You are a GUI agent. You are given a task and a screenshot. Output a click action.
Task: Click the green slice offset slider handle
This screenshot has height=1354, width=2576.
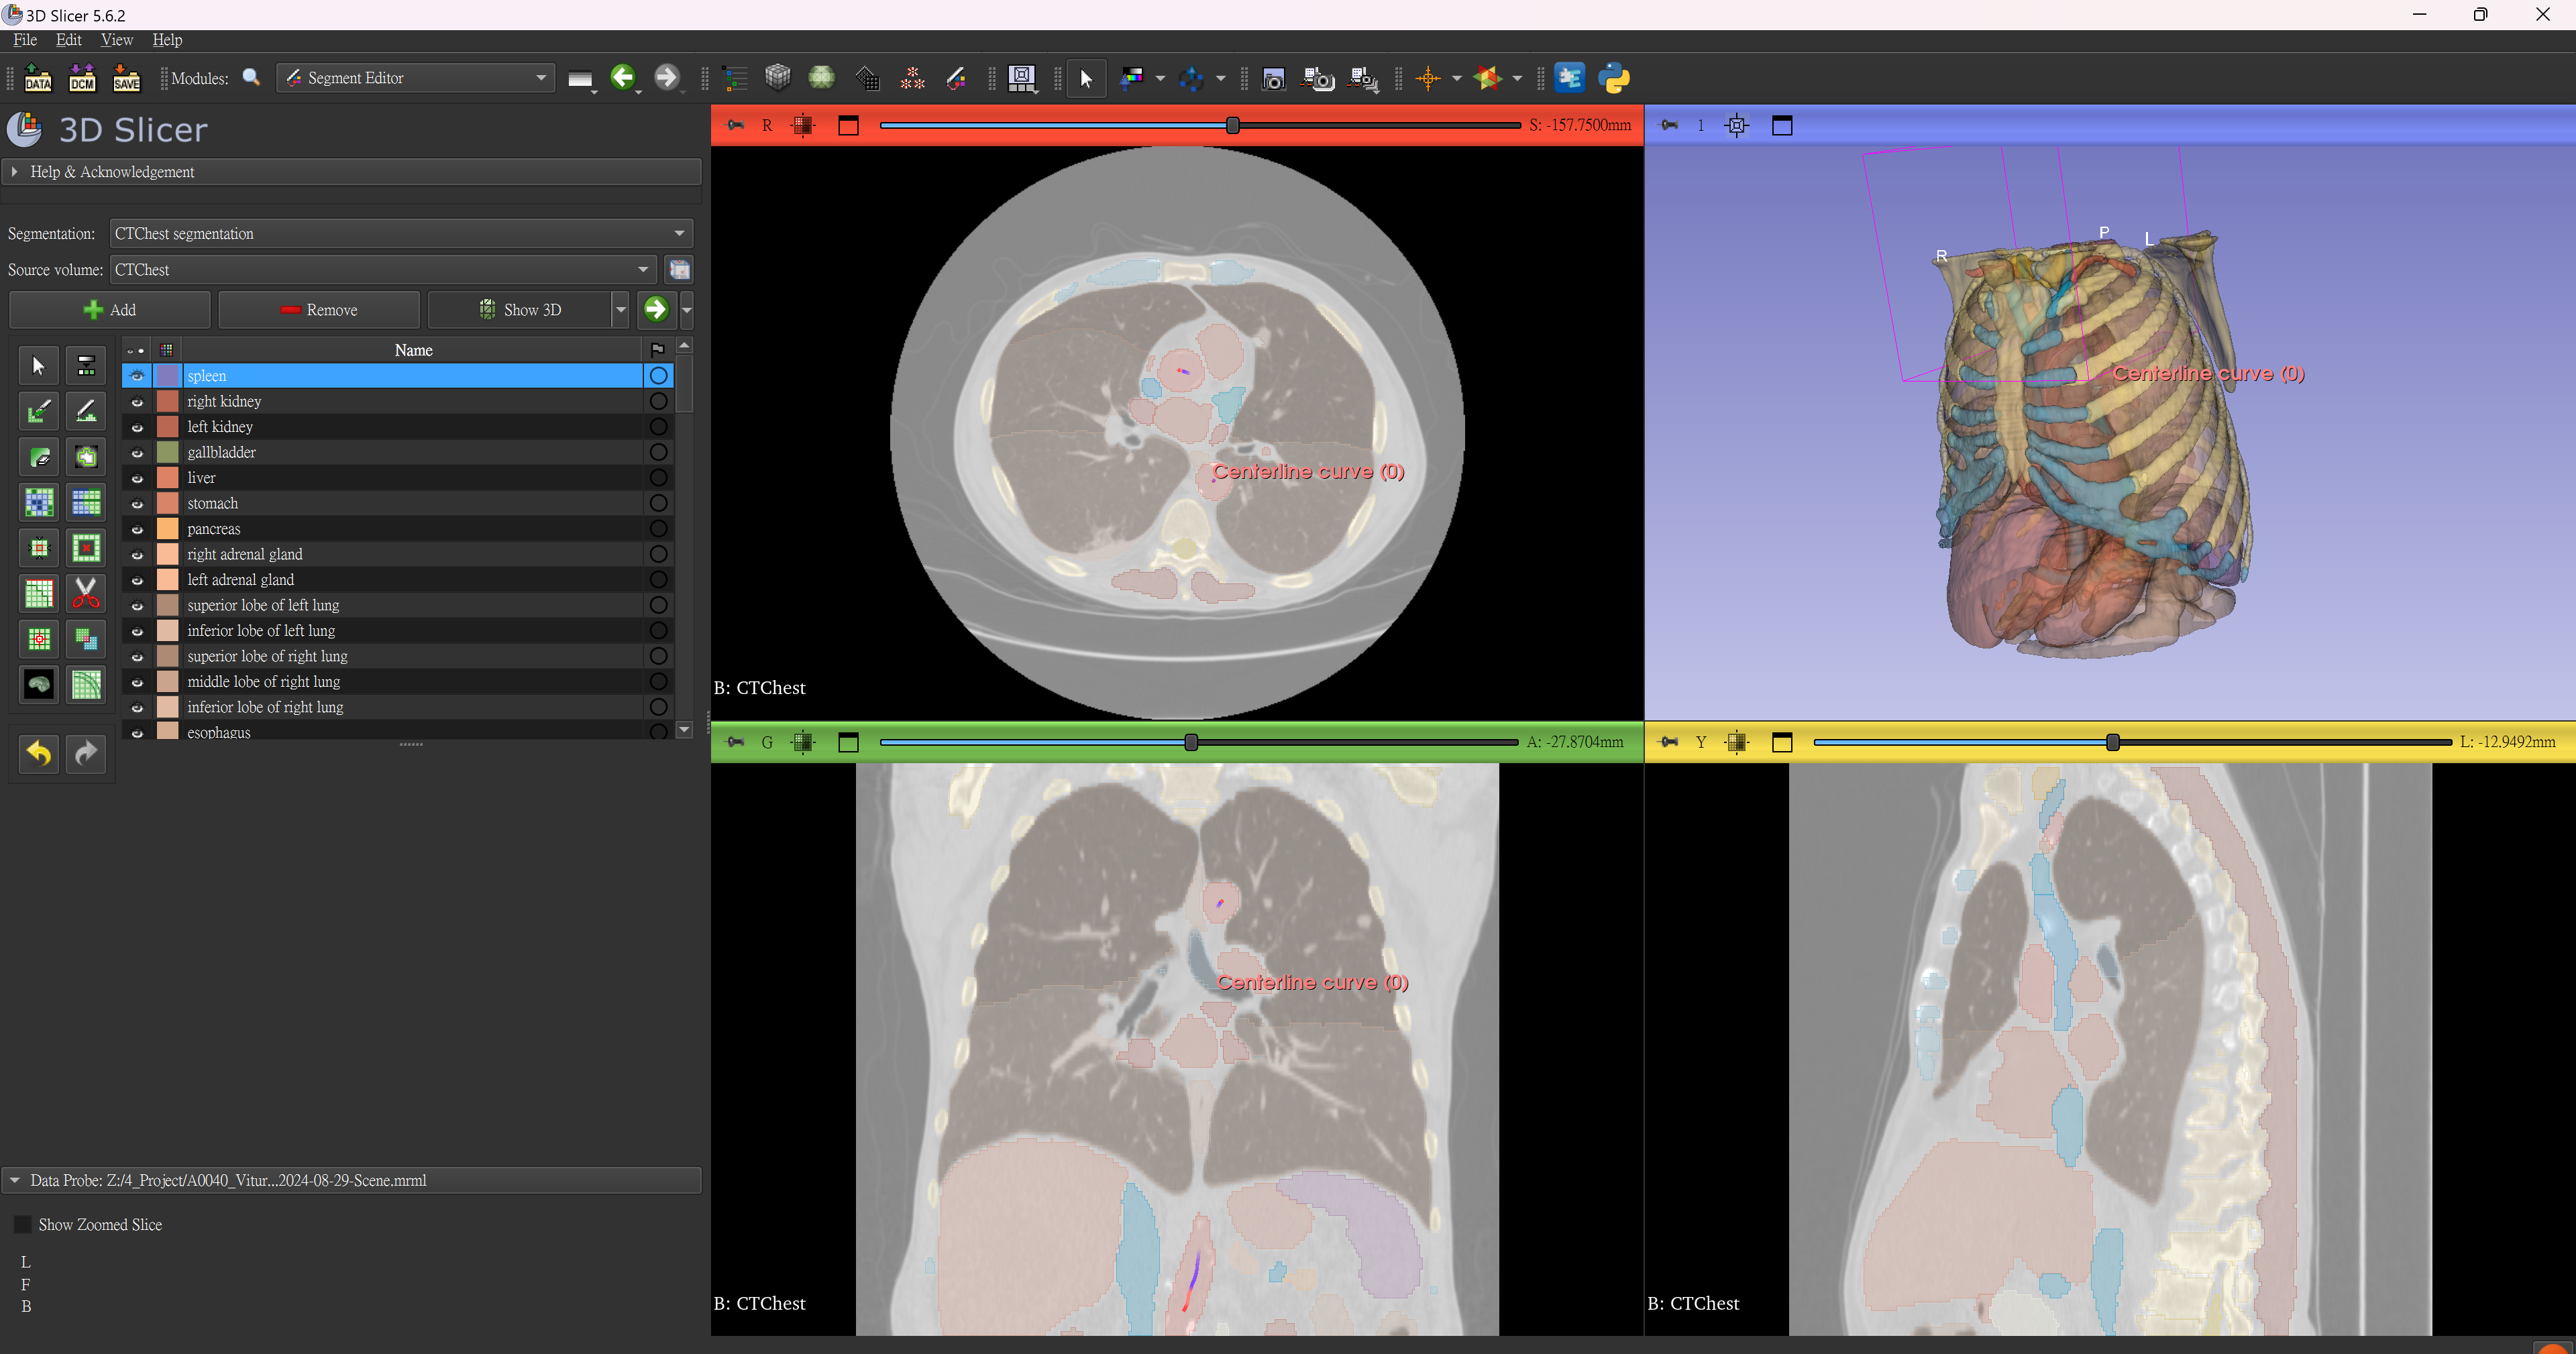[1191, 742]
